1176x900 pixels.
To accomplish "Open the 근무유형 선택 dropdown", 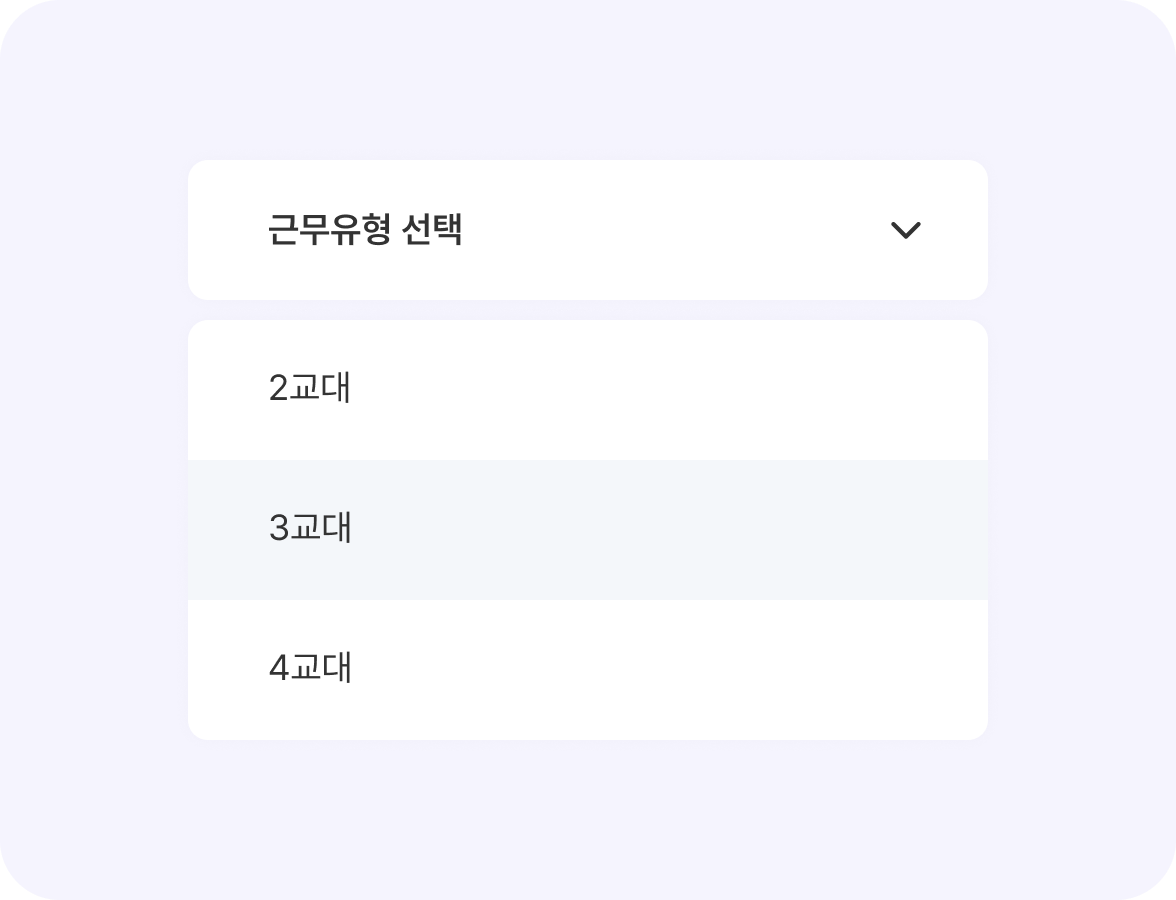I will pos(587,230).
